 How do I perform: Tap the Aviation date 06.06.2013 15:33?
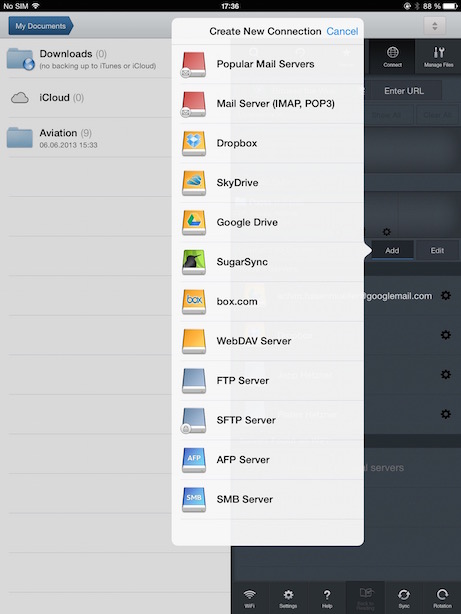68,145
